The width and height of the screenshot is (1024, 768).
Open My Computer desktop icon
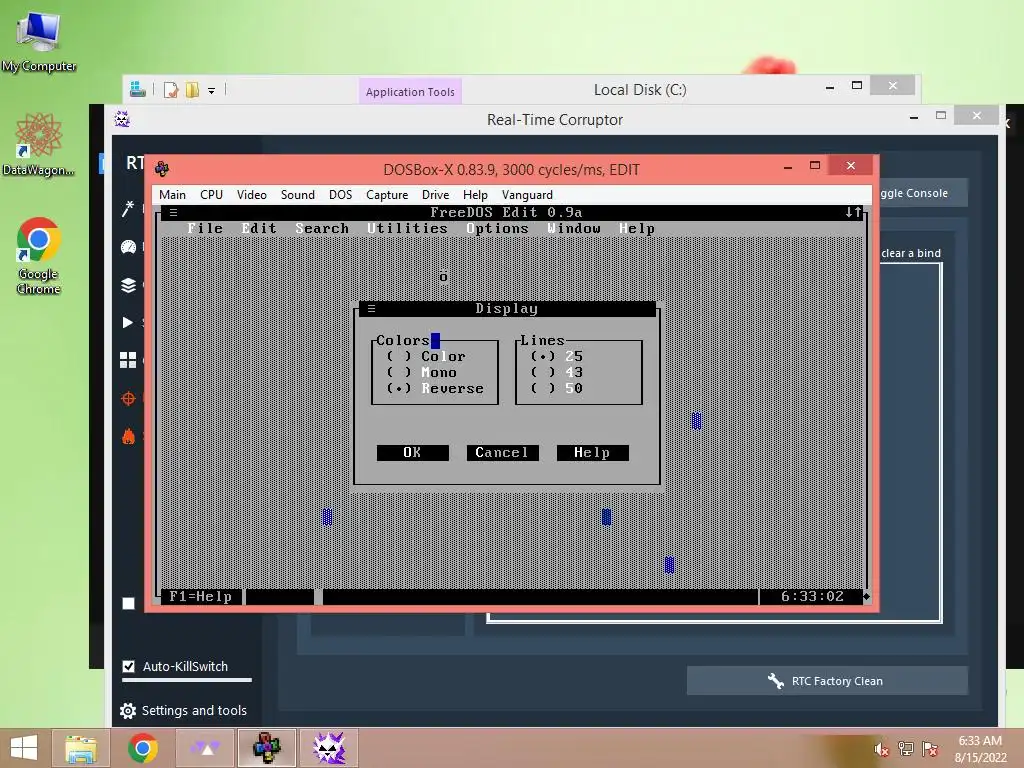click(x=39, y=40)
